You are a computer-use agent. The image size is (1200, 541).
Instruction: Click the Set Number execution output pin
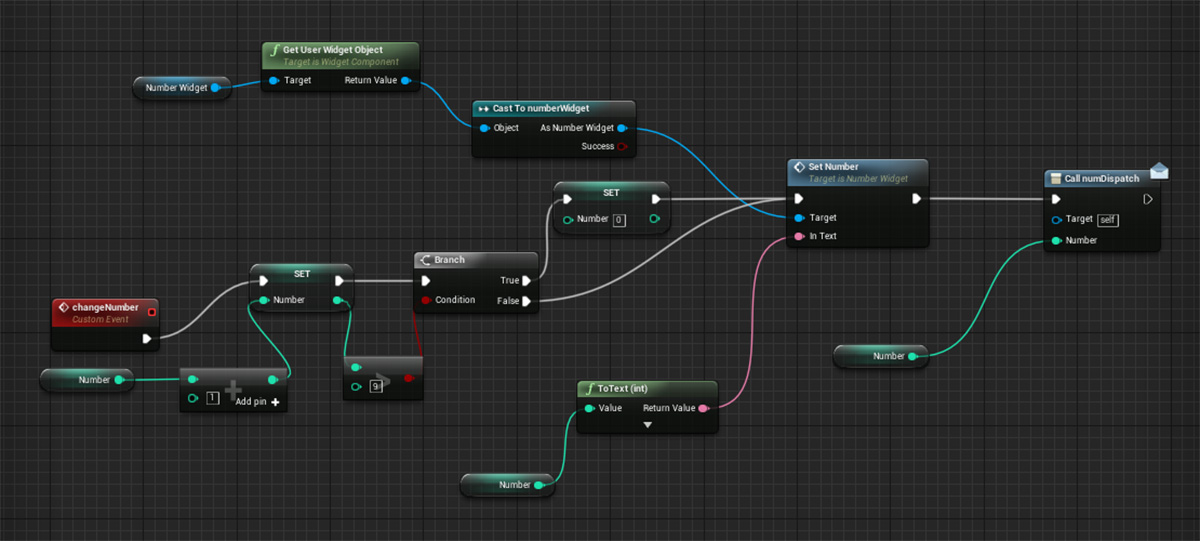click(x=917, y=199)
